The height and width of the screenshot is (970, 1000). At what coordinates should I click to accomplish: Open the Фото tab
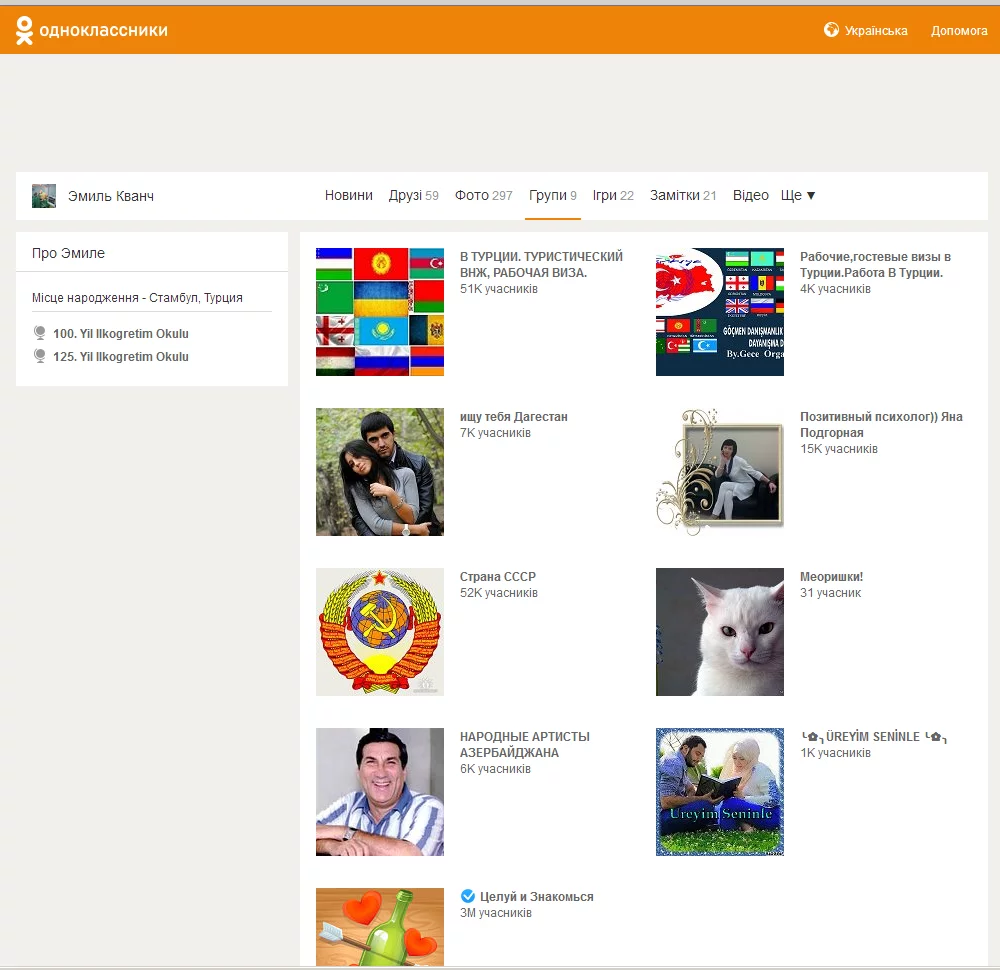coord(483,196)
